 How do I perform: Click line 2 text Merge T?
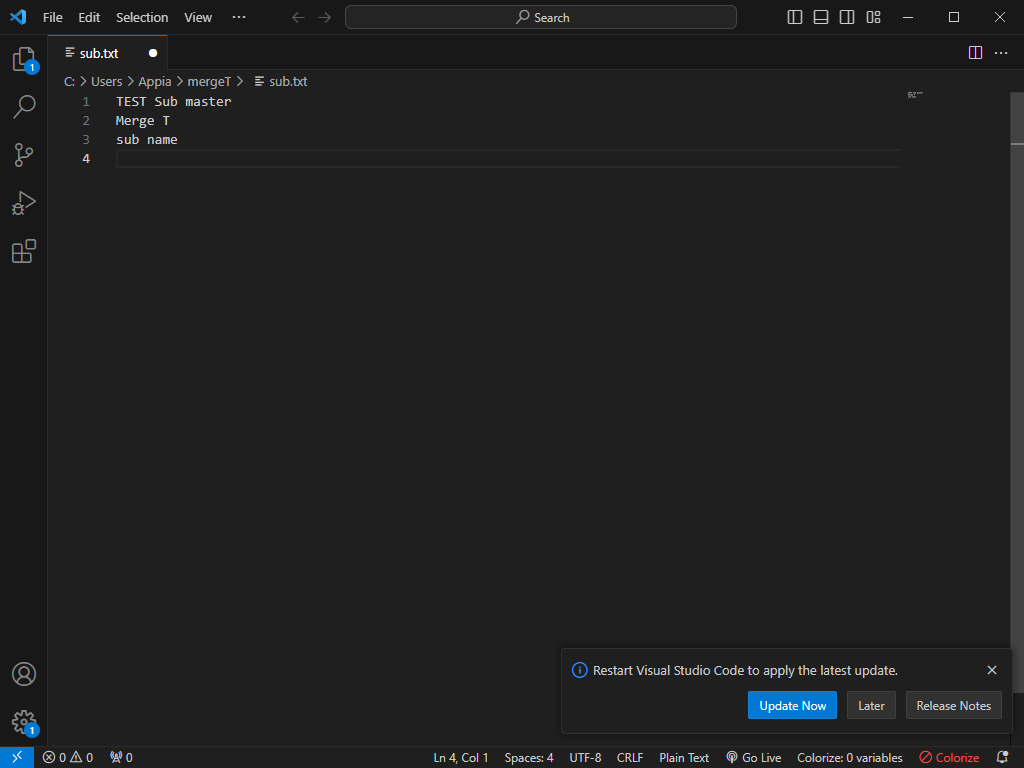coord(142,120)
